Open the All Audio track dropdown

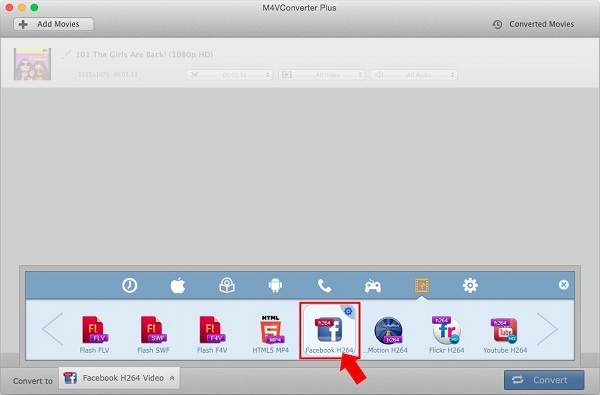[414, 75]
